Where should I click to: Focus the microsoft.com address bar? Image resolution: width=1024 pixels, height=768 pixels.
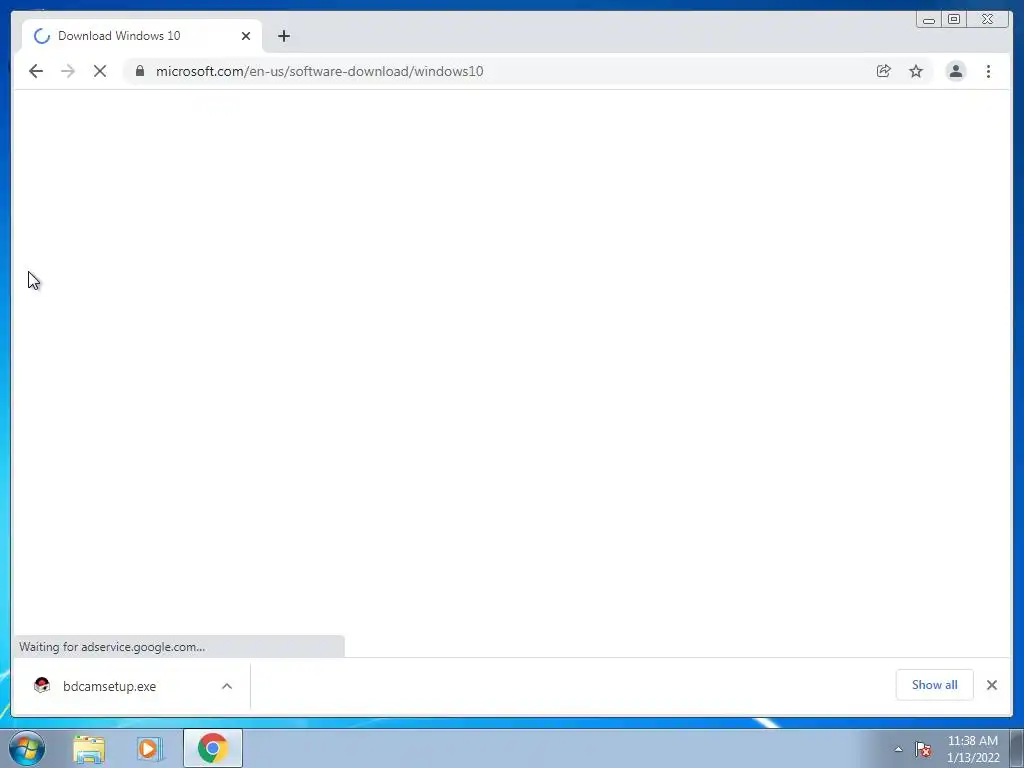pos(509,71)
